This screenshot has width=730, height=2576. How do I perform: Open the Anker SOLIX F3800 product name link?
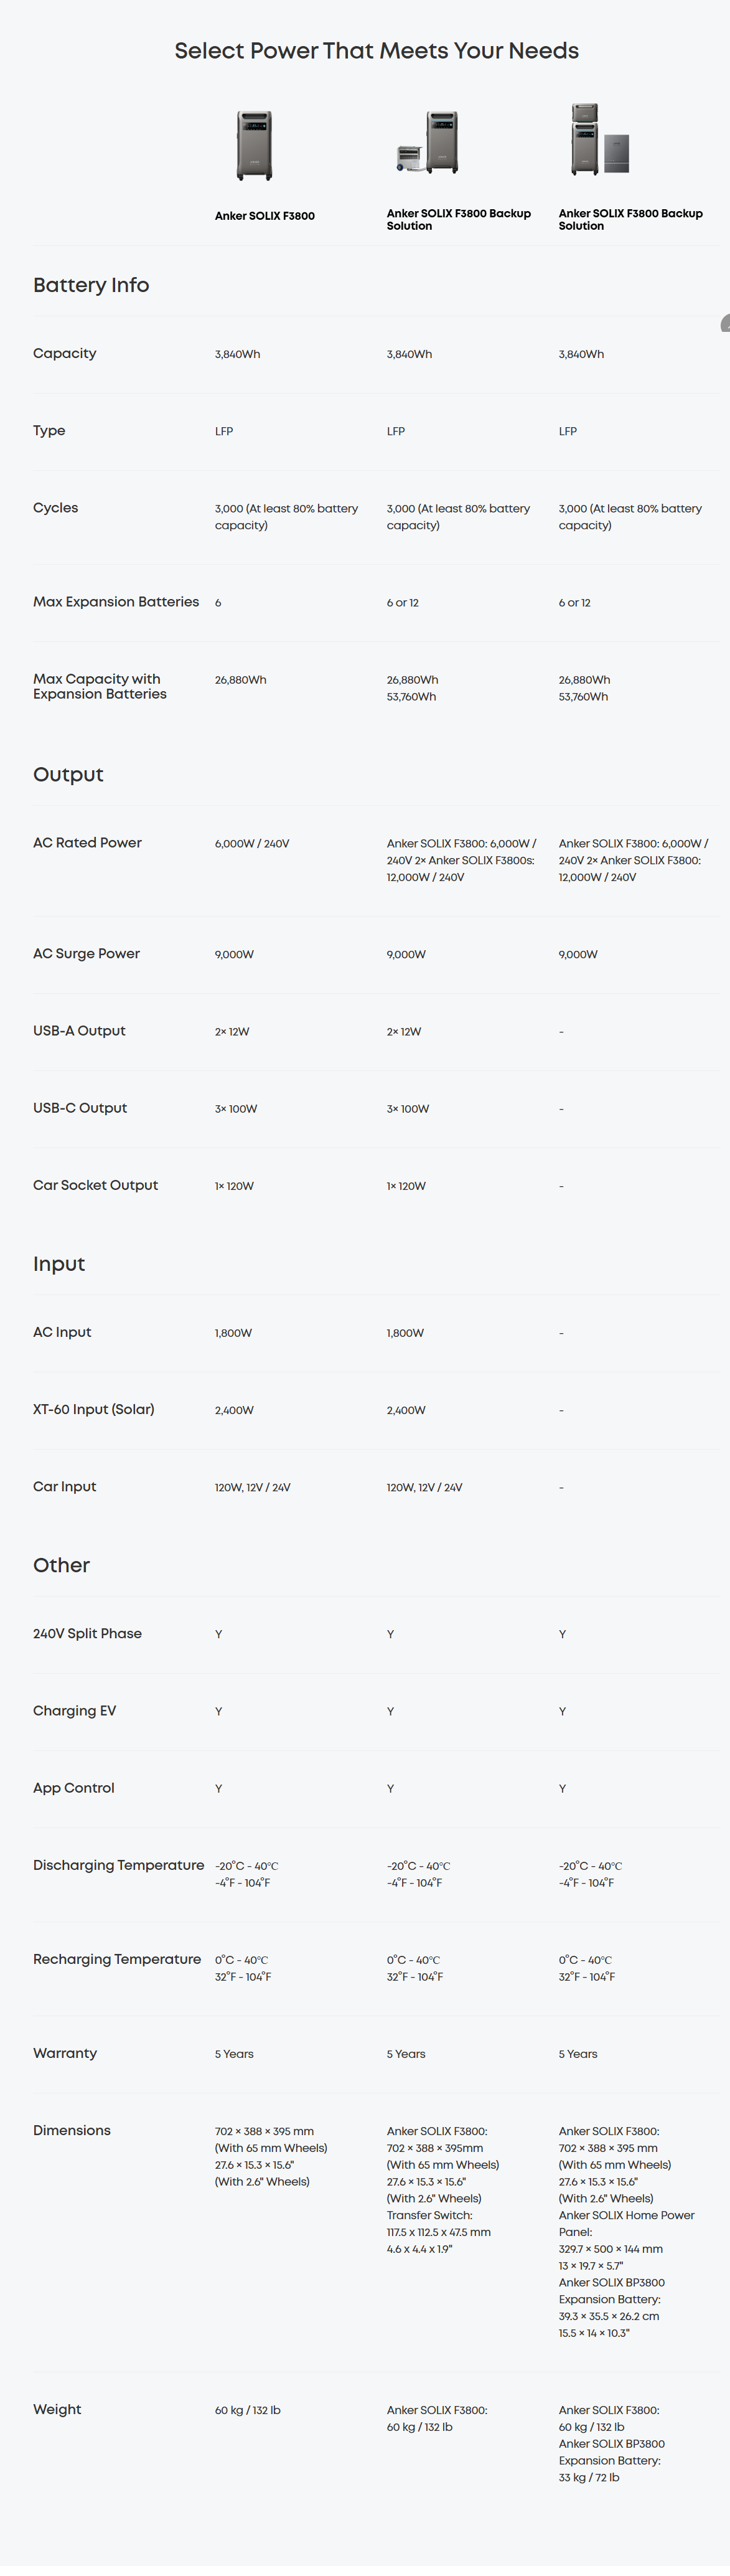click(x=265, y=216)
